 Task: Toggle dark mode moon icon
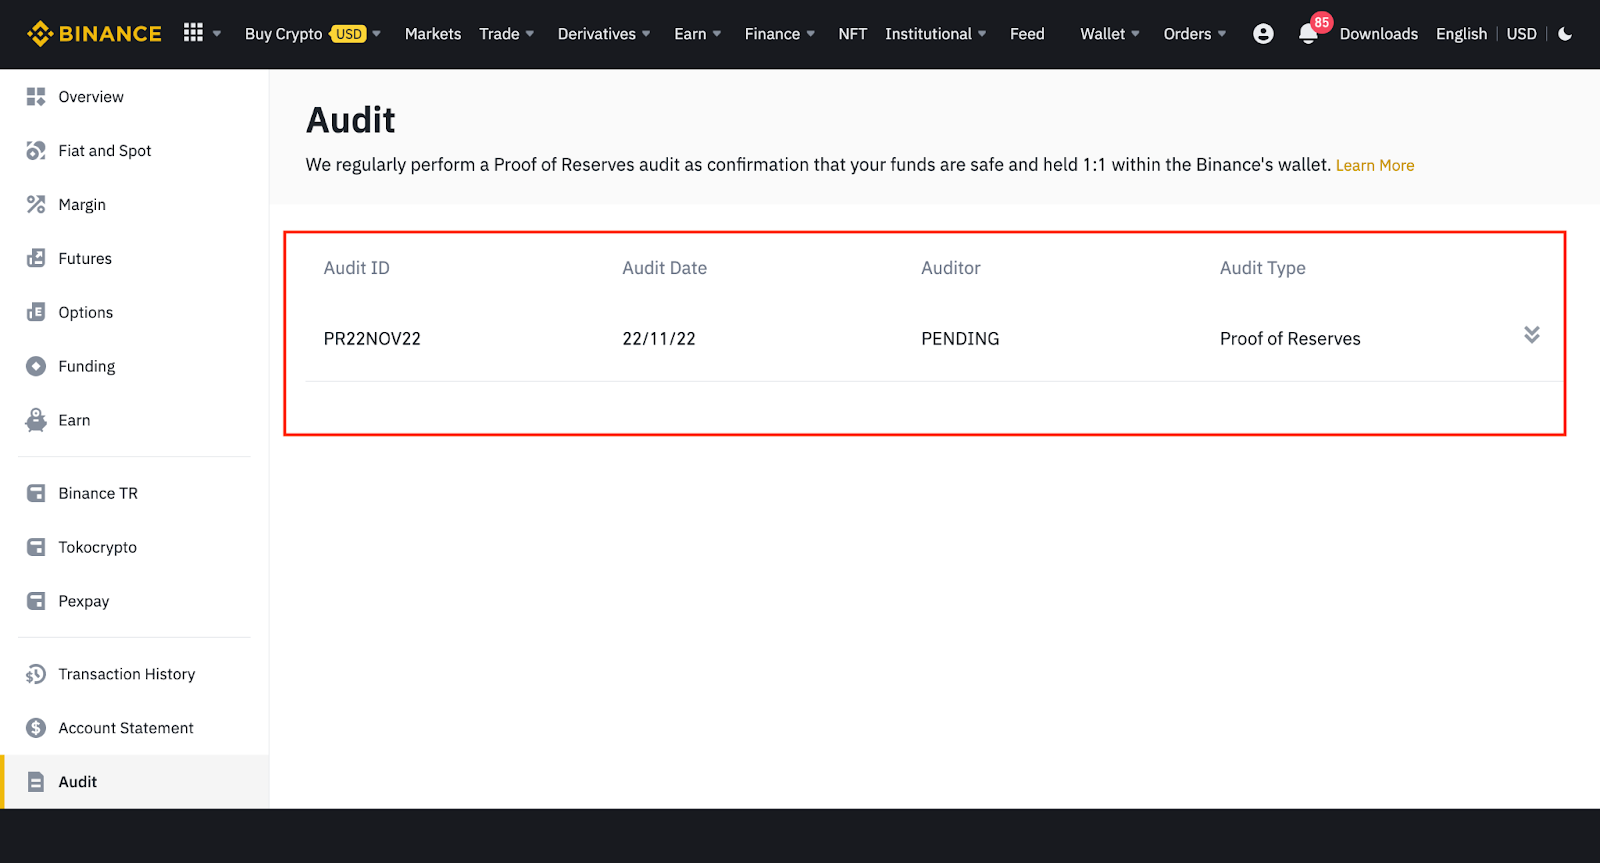pyautogui.click(x=1565, y=34)
